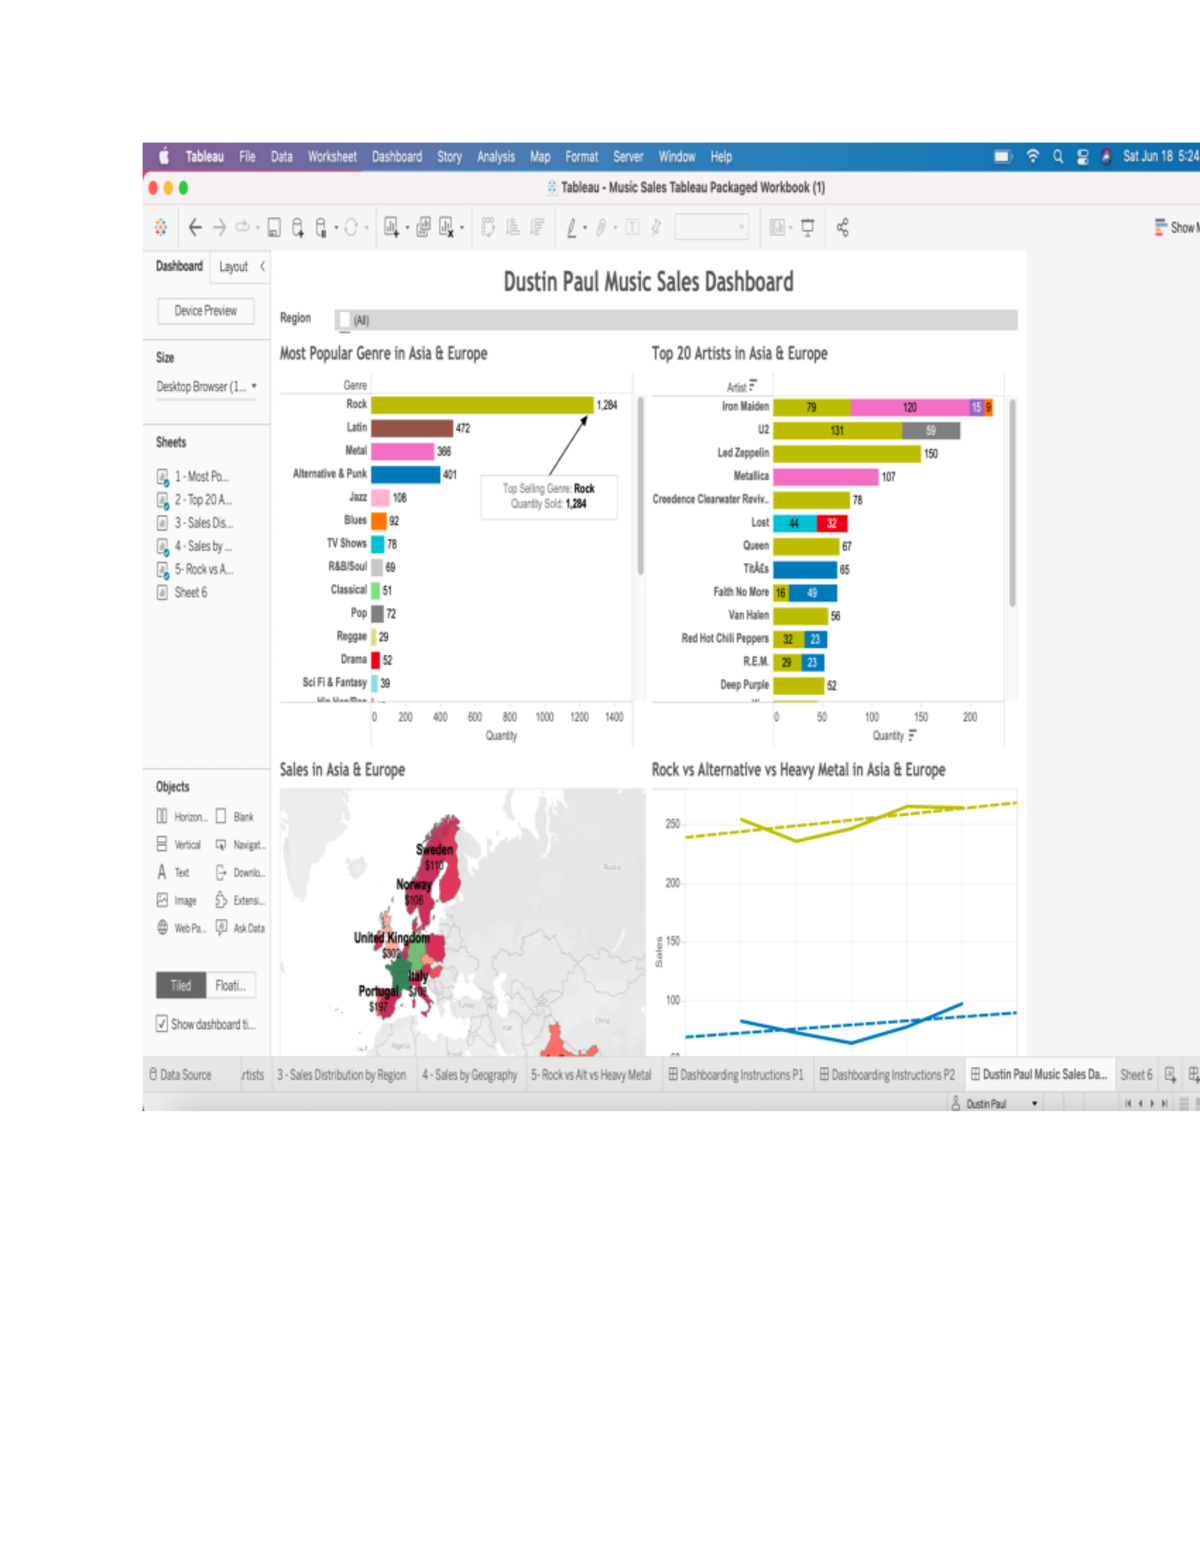Screen dimensions: 1200x1553
Task: Click the Tableau logo home icon
Action: click(161, 227)
